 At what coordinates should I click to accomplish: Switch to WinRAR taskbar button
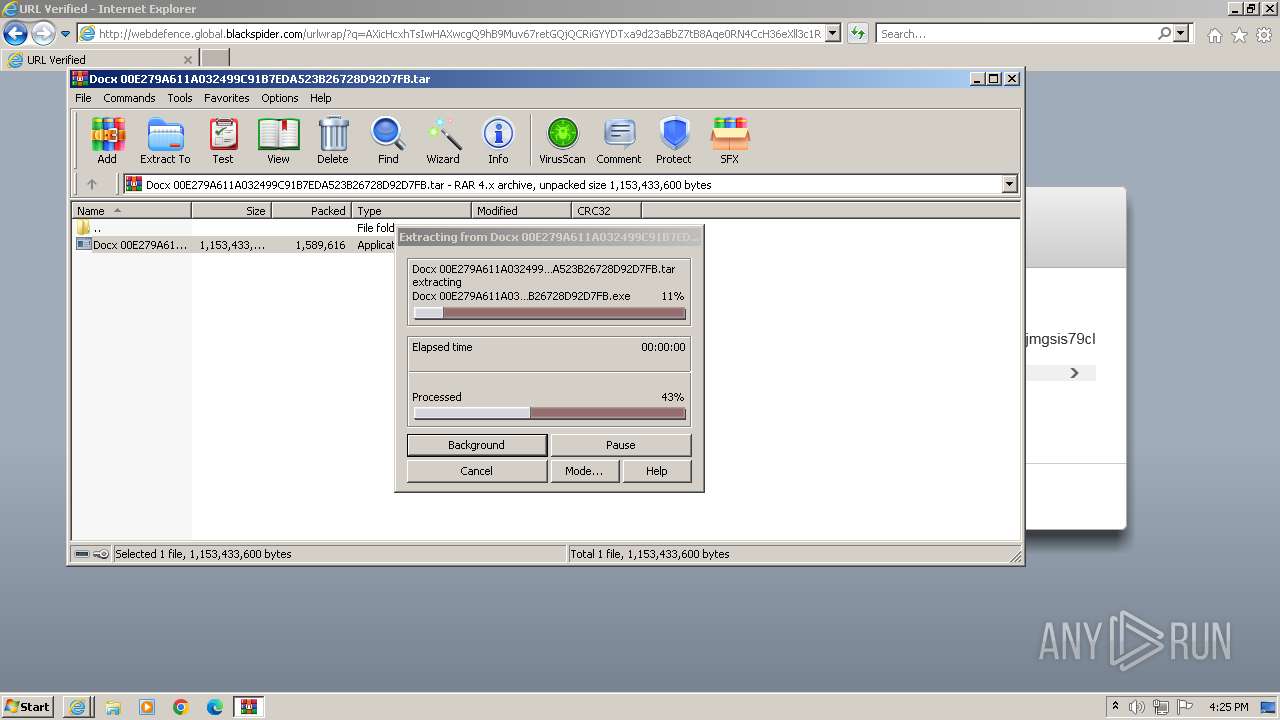[248, 707]
